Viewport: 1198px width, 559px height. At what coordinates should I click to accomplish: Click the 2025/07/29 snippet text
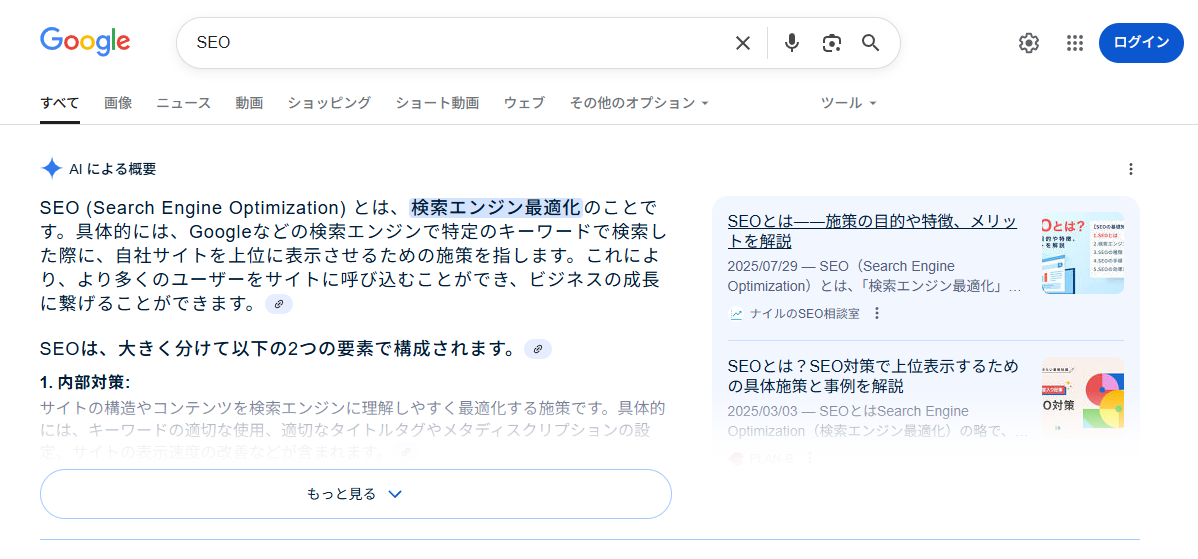tap(876, 277)
